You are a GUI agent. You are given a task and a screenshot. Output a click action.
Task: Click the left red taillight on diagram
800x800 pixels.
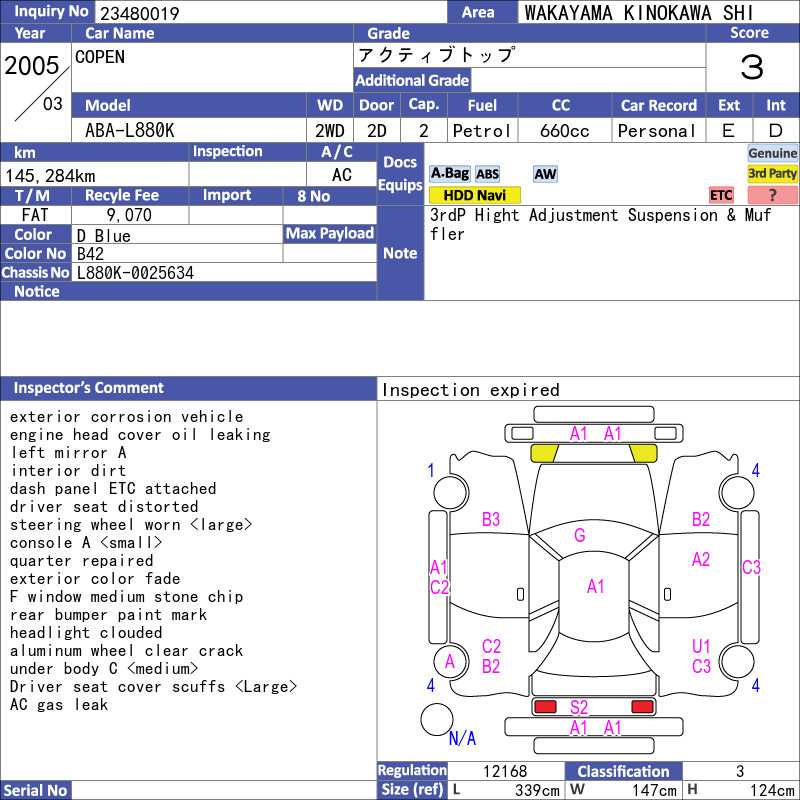click(x=545, y=707)
